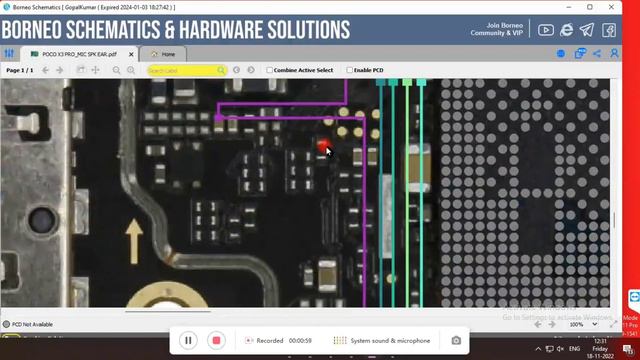The height and width of the screenshot is (360, 640).
Task: Click the network icon in system tray
Action: (x=549, y=349)
